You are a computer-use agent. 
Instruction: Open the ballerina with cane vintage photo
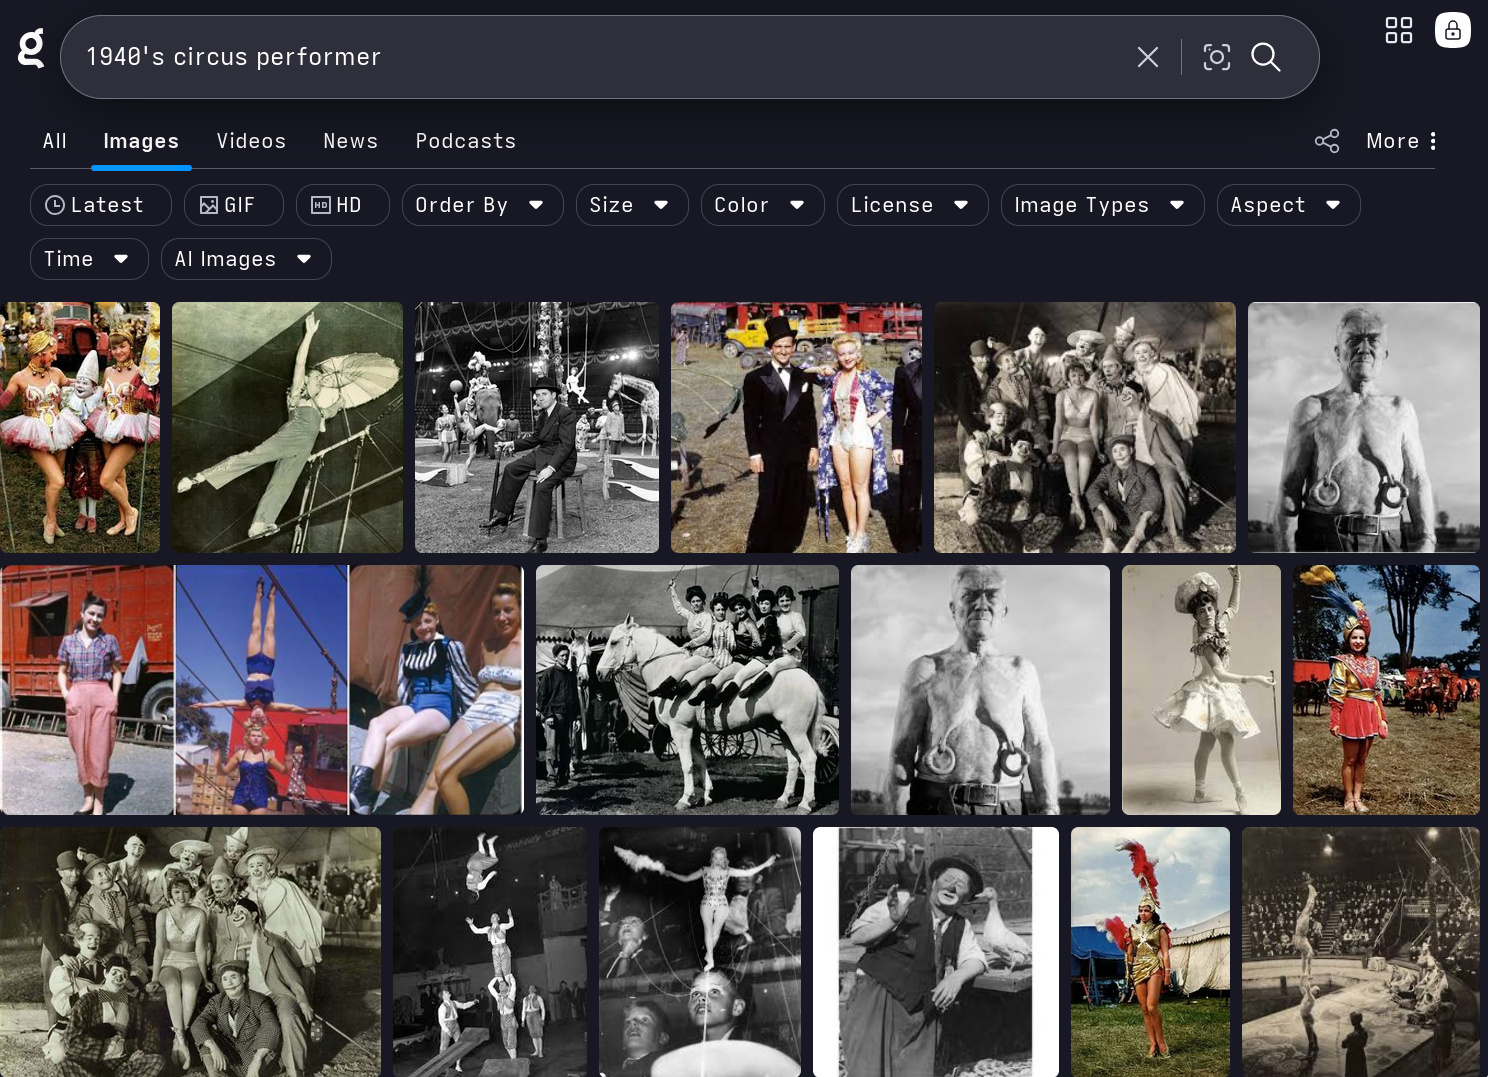coord(1202,690)
